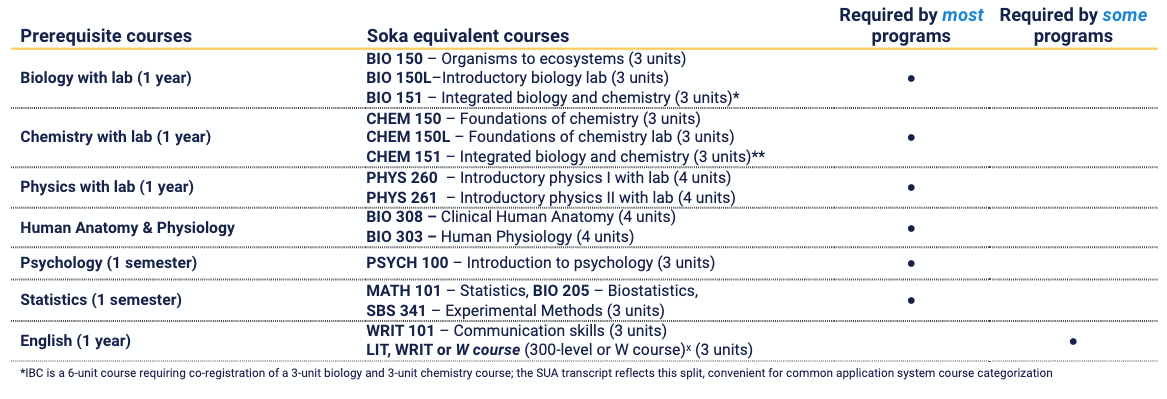
Task: Select the Soka equivalent courses header
Action: point(467,36)
